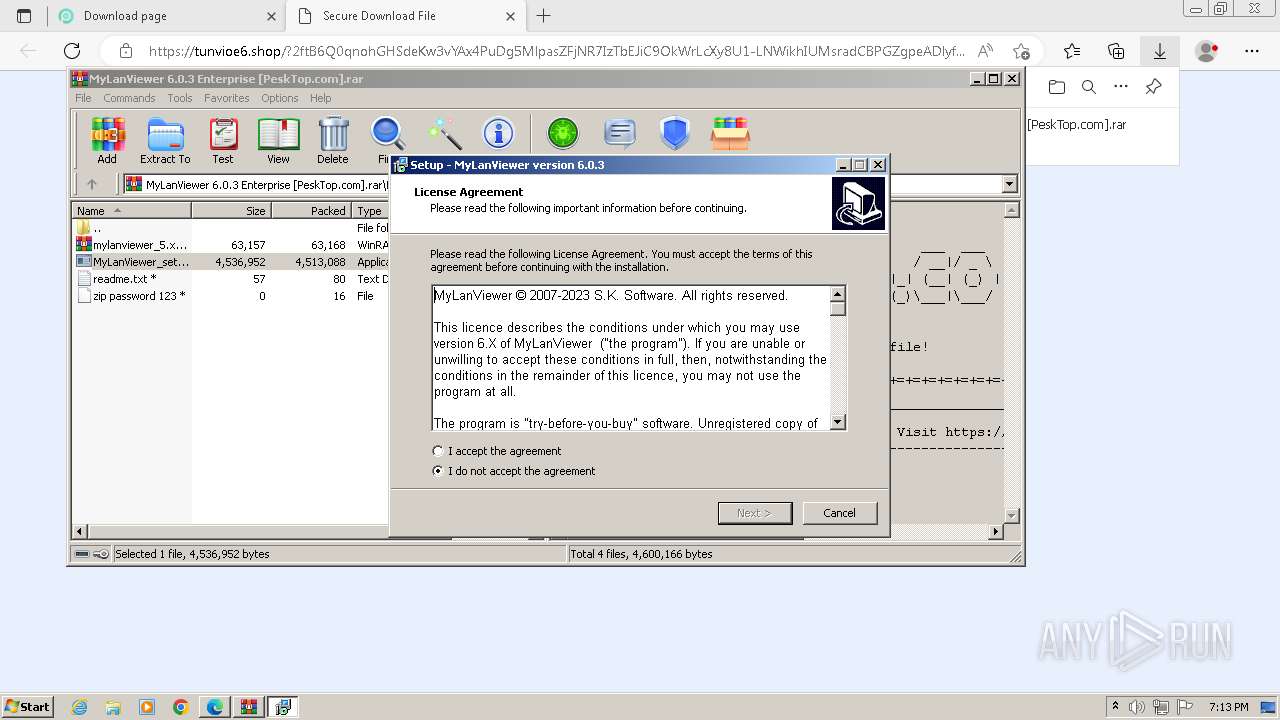This screenshot has height=720, width=1280.
Task: Open the Help menu
Action: pyautogui.click(x=320, y=98)
